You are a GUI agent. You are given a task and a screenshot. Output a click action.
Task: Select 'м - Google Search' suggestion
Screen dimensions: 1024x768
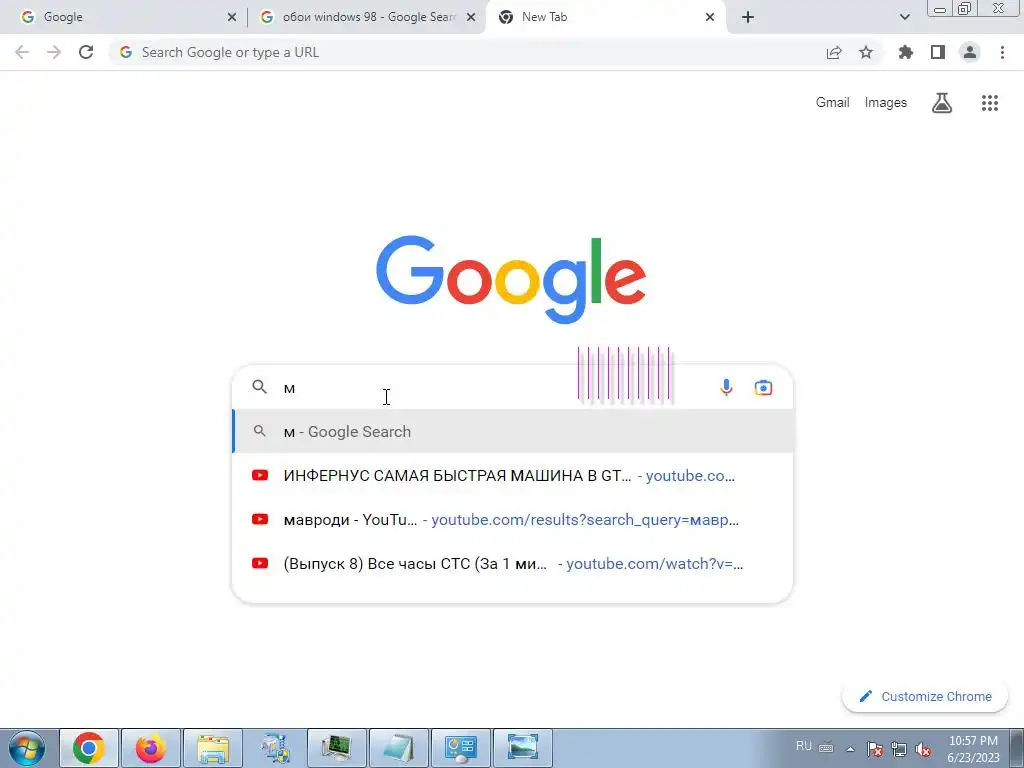(x=513, y=432)
